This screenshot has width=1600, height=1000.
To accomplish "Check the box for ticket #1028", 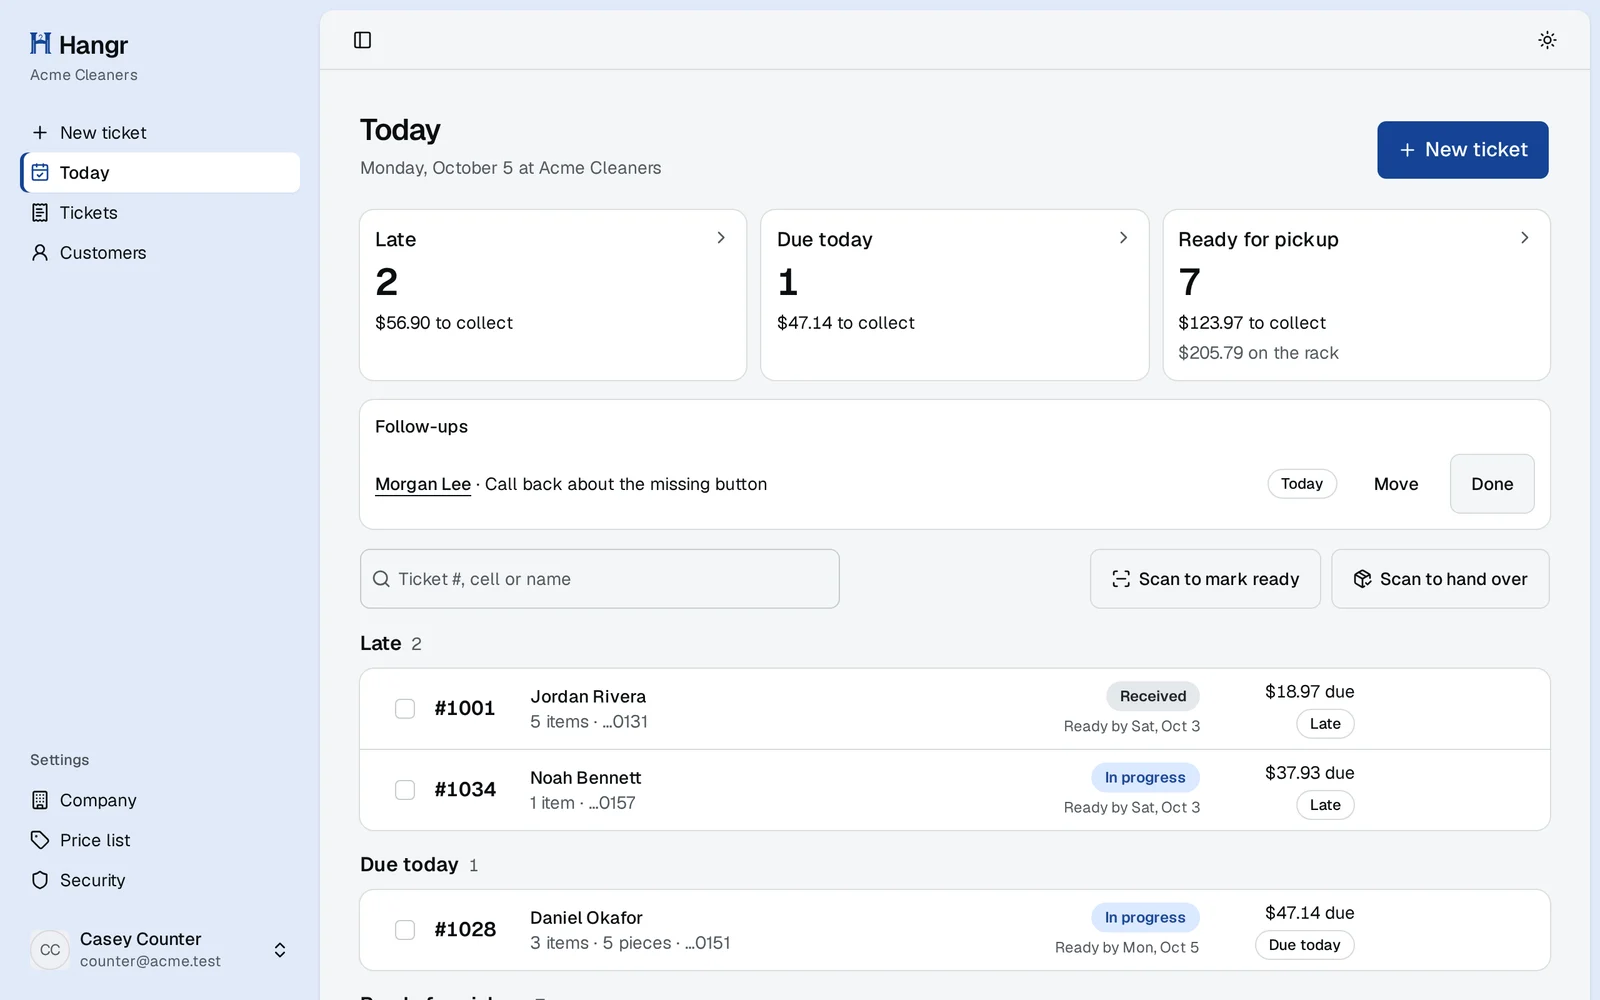I will click(x=405, y=930).
